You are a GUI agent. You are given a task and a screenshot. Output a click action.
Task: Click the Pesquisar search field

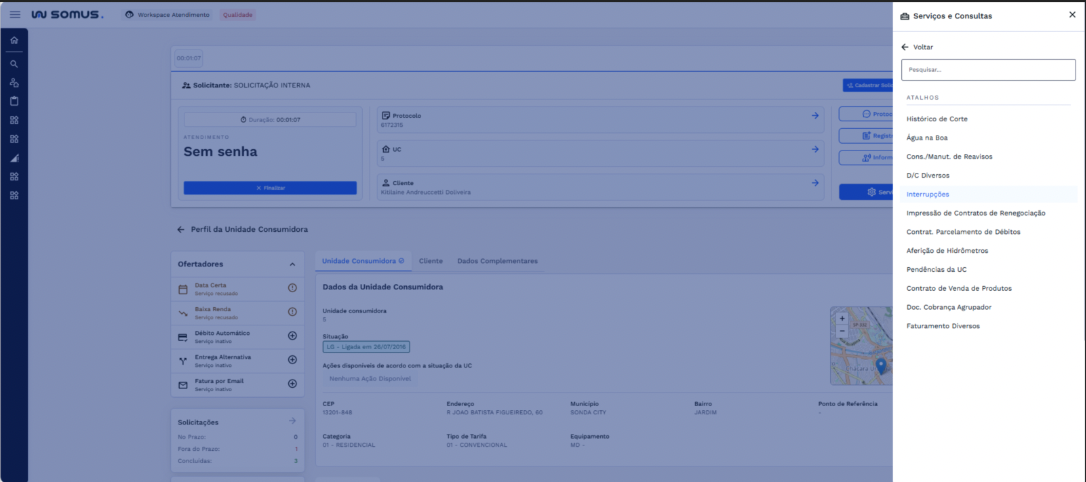[988, 70]
